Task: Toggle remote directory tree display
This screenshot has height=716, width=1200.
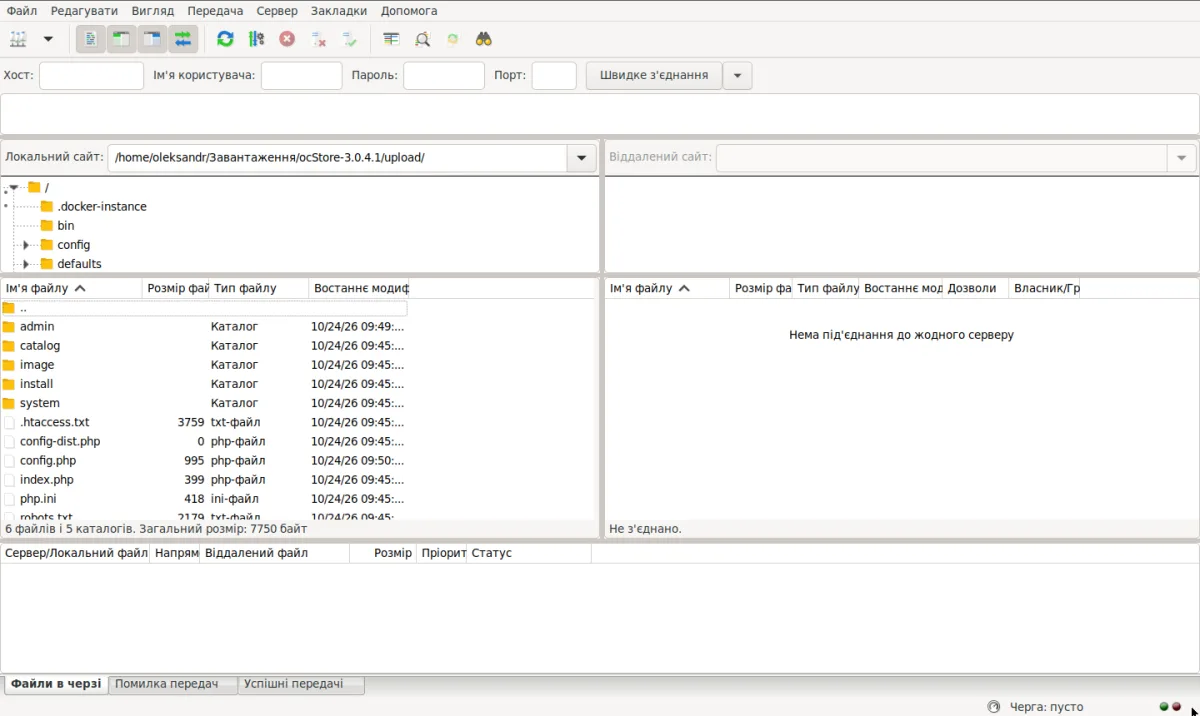Action: coord(152,39)
